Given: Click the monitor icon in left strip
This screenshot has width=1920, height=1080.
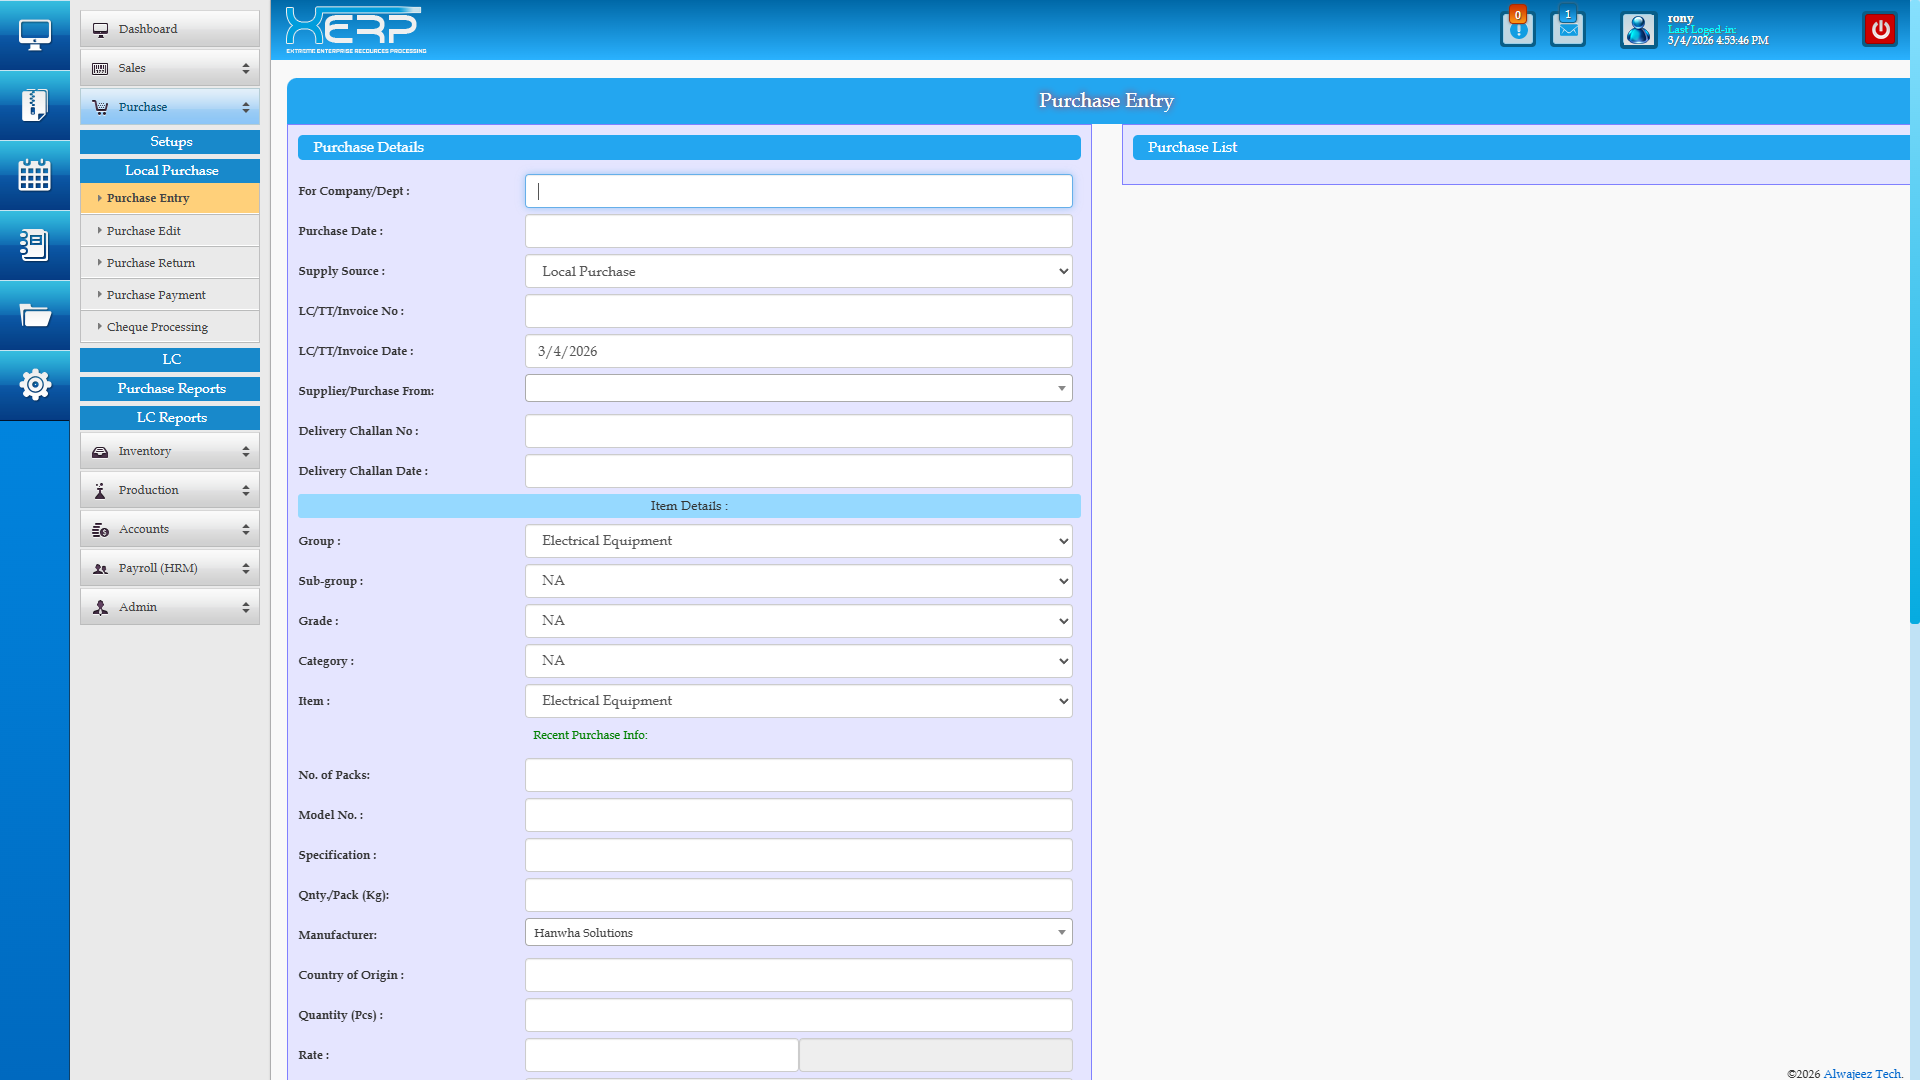Looking at the screenshot, I should point(34,35).
